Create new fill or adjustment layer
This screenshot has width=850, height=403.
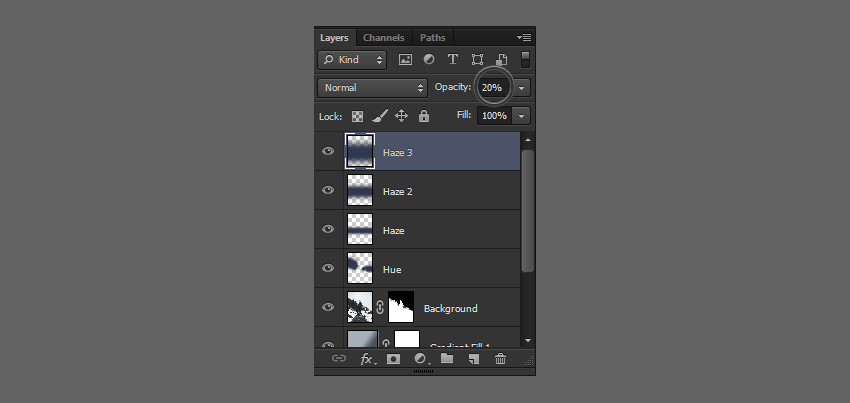point(422,359)
